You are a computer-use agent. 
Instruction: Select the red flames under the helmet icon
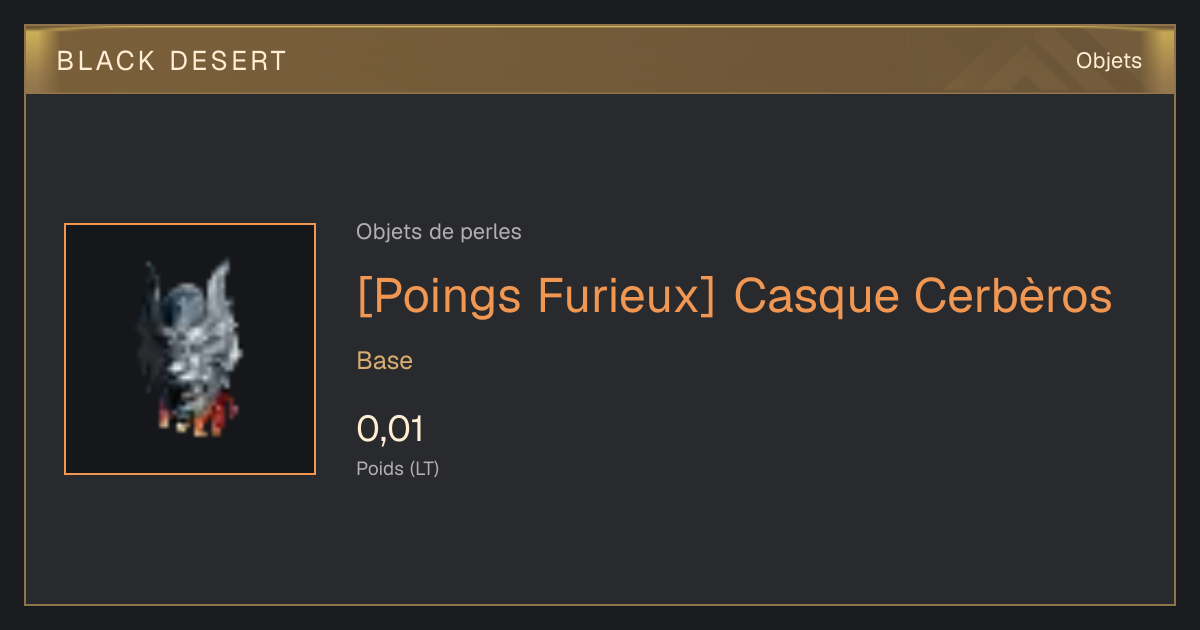click(200, 414)
